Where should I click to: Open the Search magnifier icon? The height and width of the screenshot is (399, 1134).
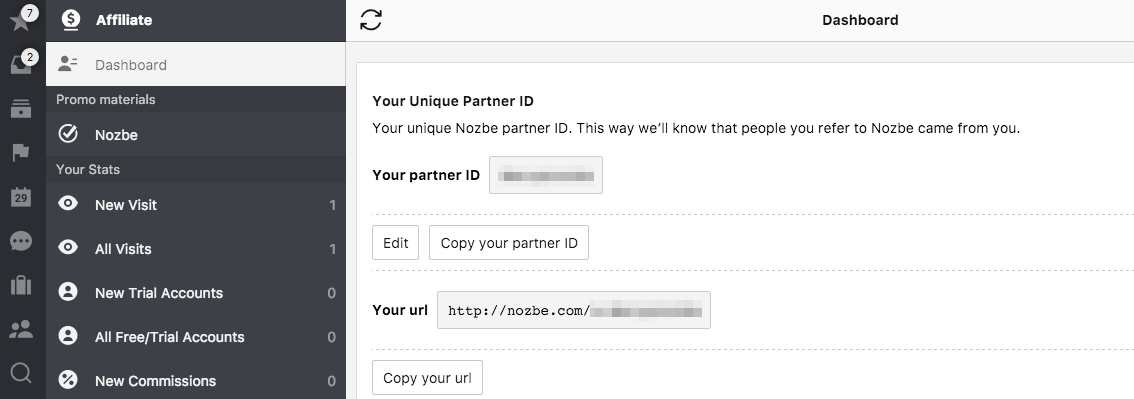tap(22, 373)
